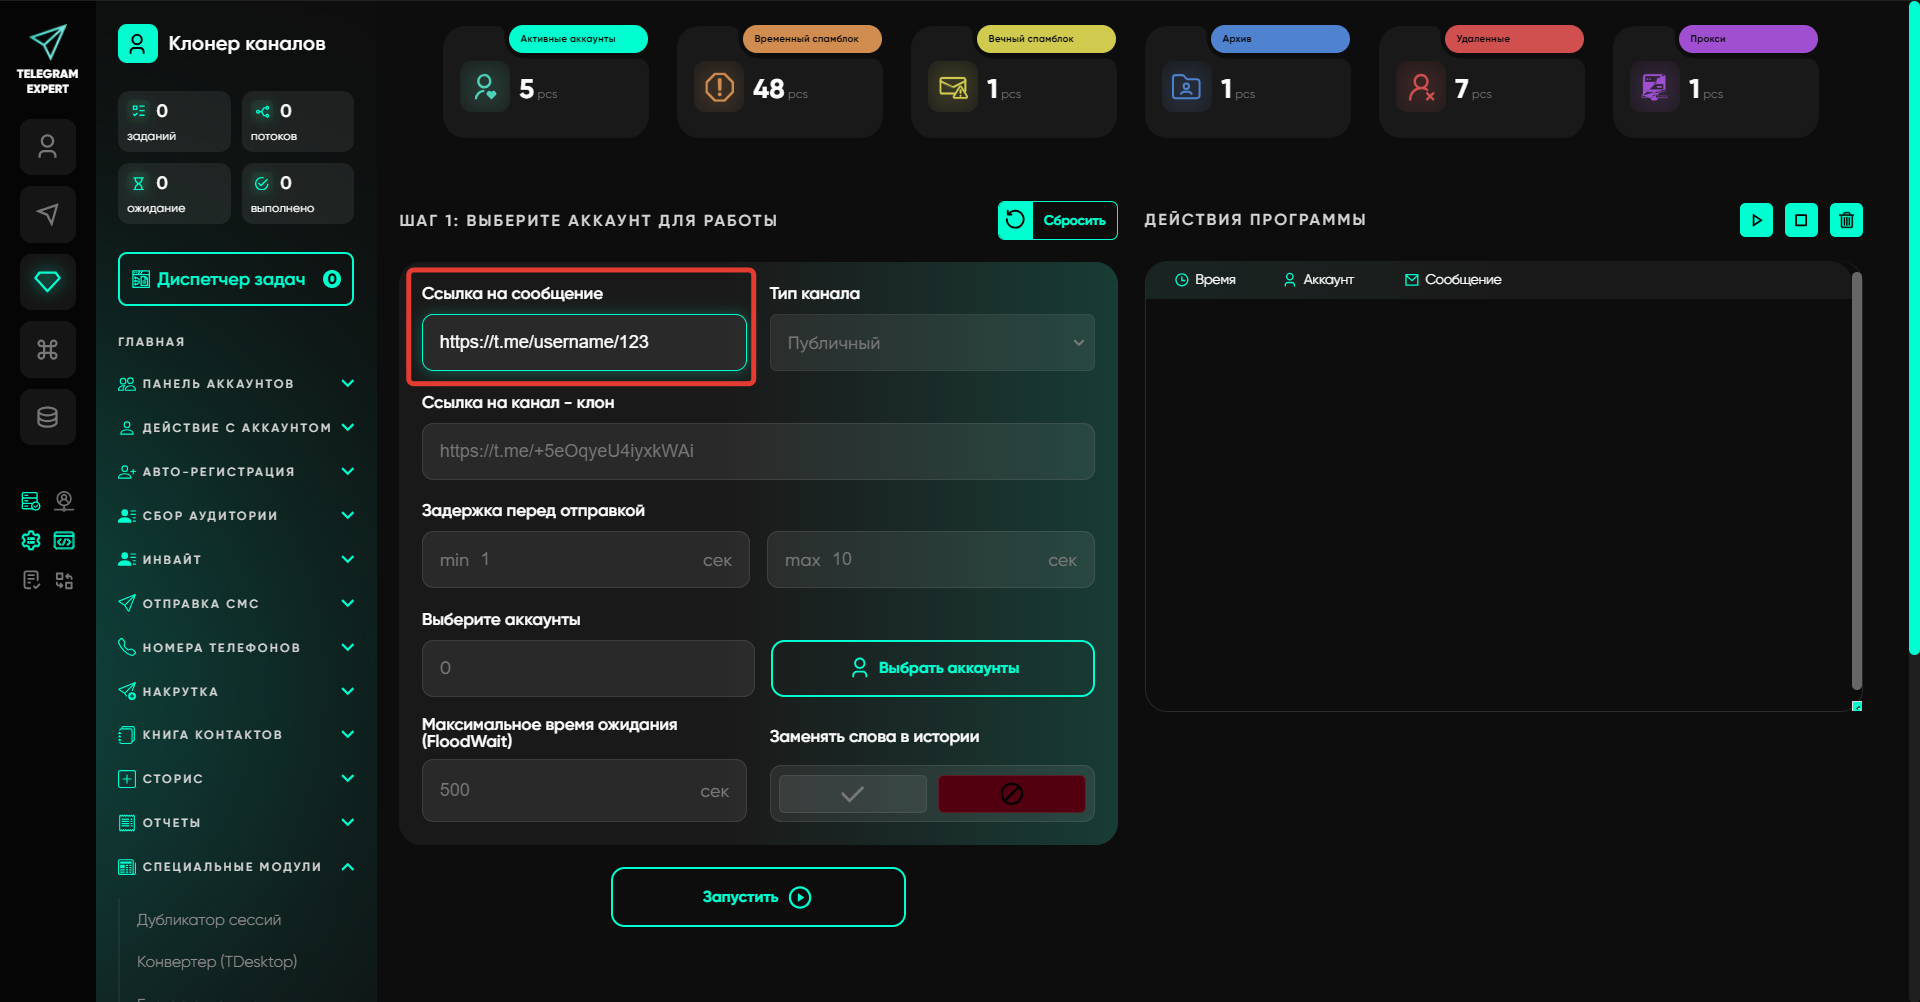Open Дубликатор сессий module

tap(209, 920)
